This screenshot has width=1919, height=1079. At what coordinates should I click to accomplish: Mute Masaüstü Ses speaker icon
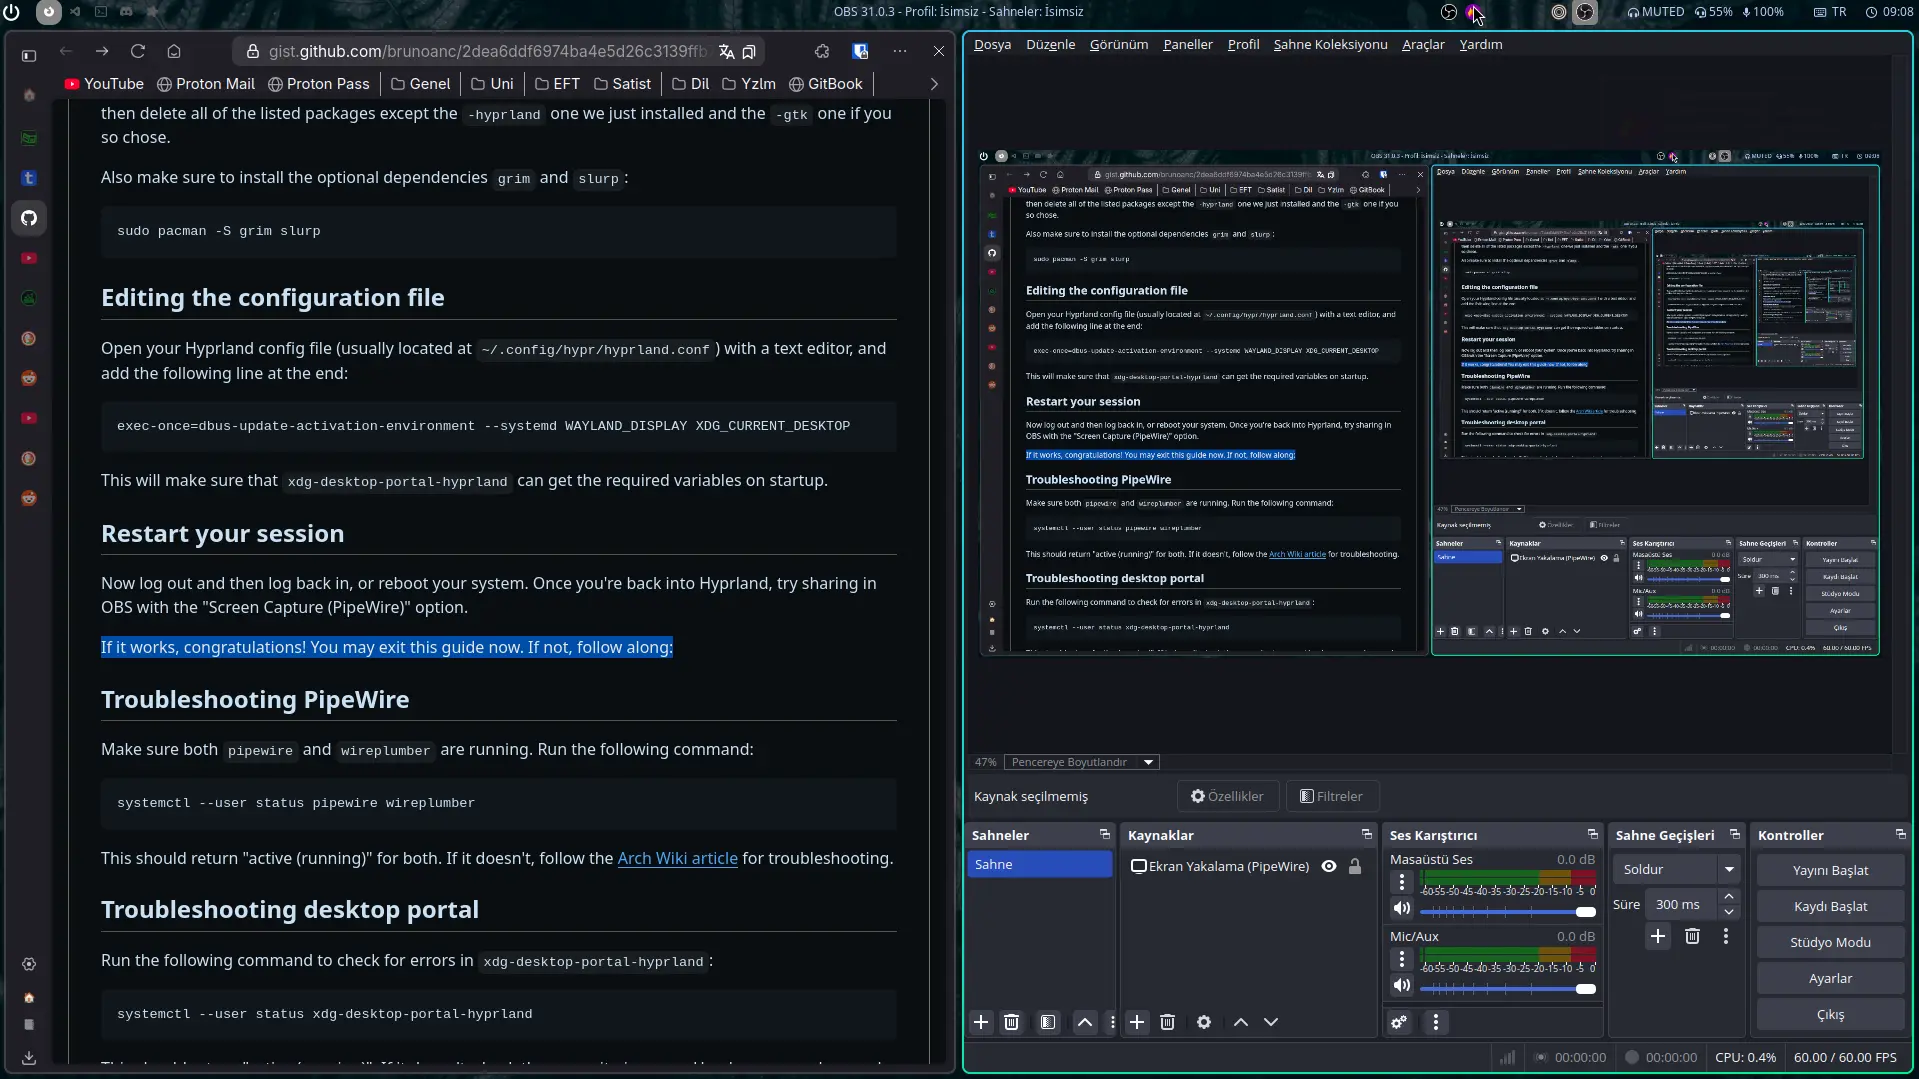(x=1402, y=908)
